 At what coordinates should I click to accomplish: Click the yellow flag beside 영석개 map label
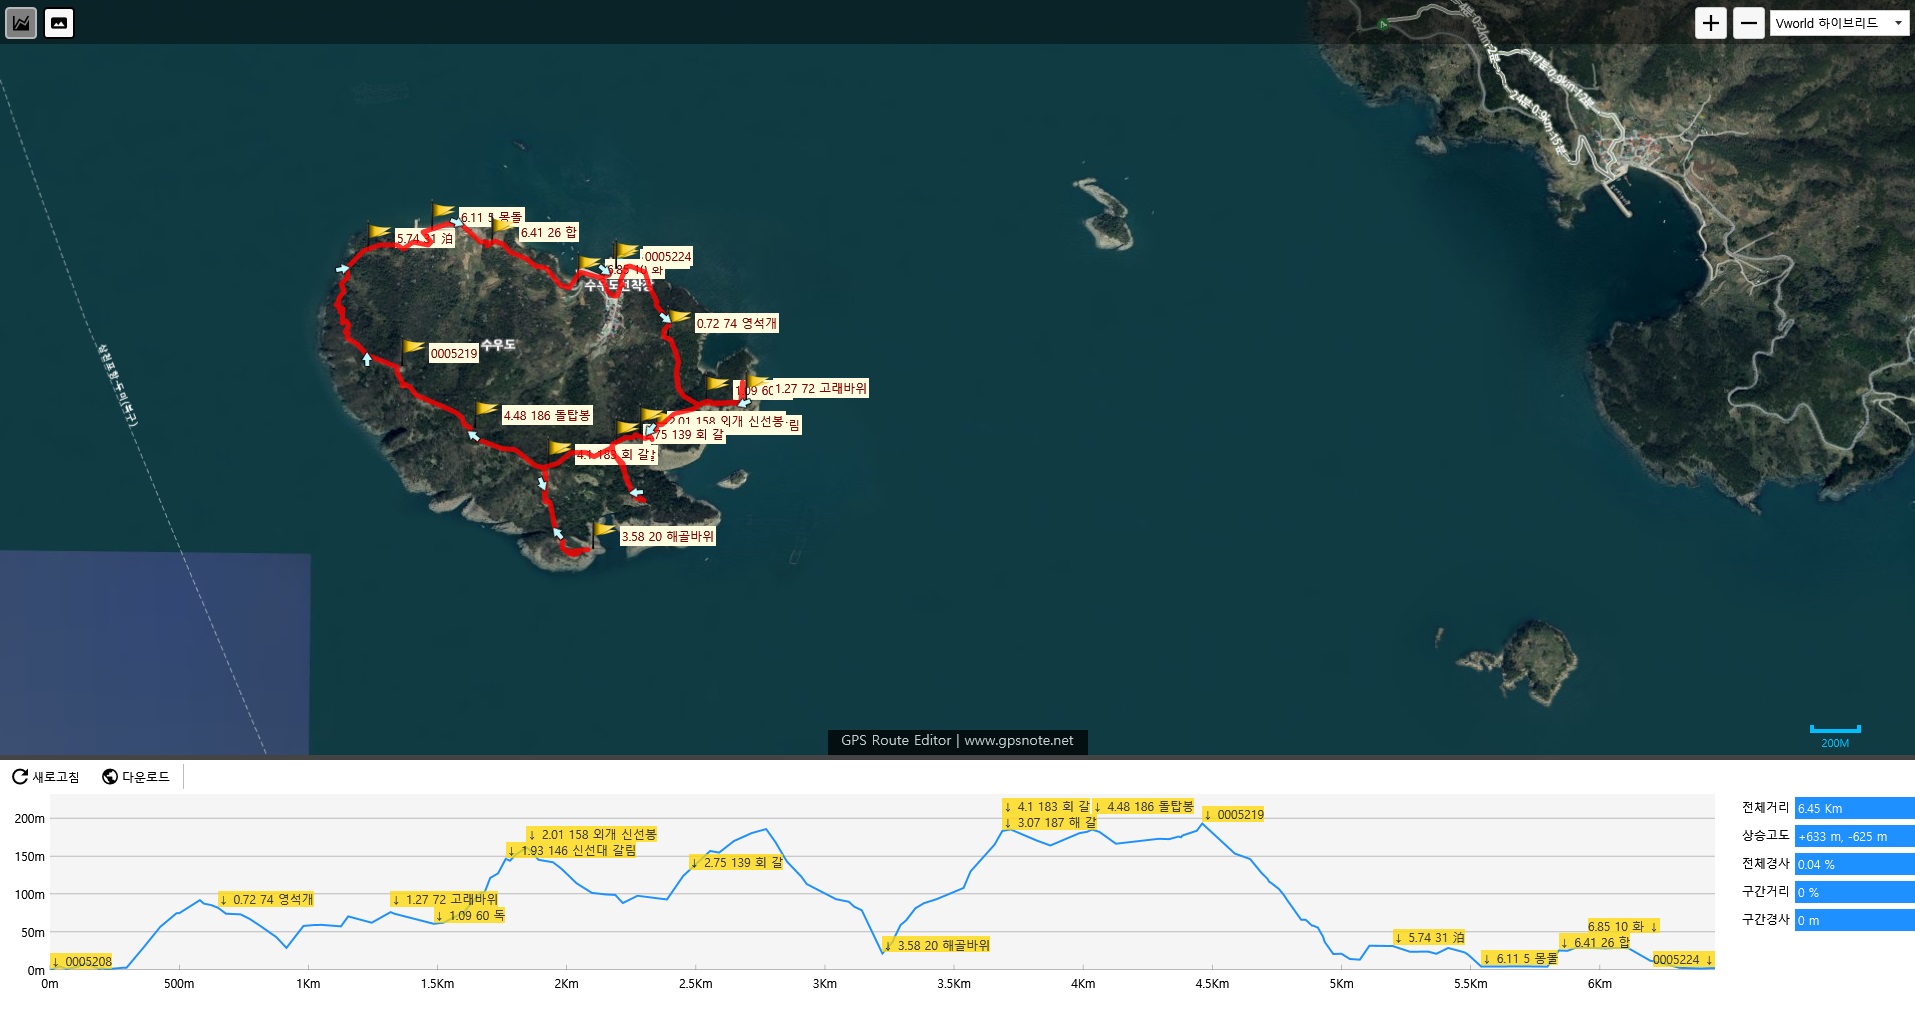point(680,317)
